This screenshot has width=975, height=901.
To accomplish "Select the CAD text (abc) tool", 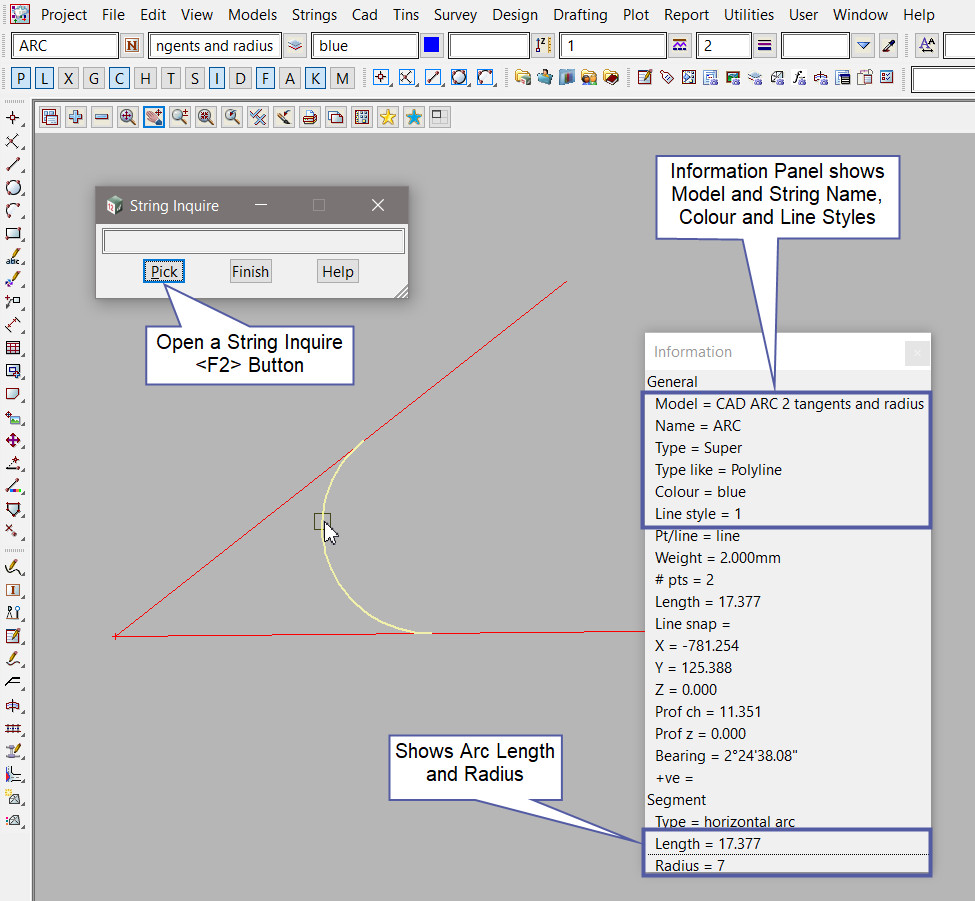I will click(x=13, y=257).
